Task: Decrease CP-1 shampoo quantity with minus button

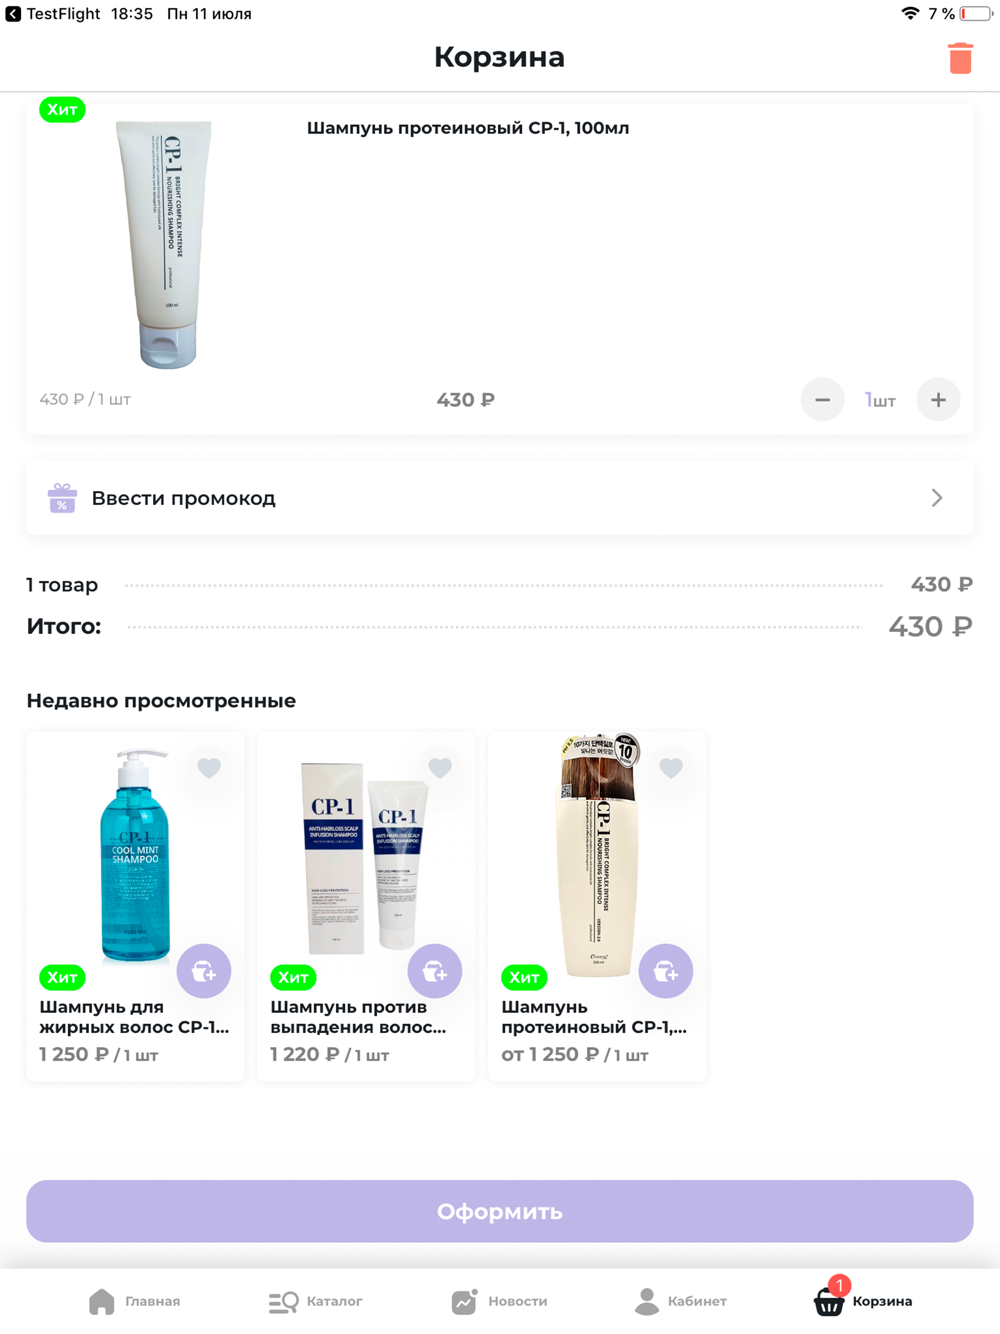Action: tap(822, 400)
